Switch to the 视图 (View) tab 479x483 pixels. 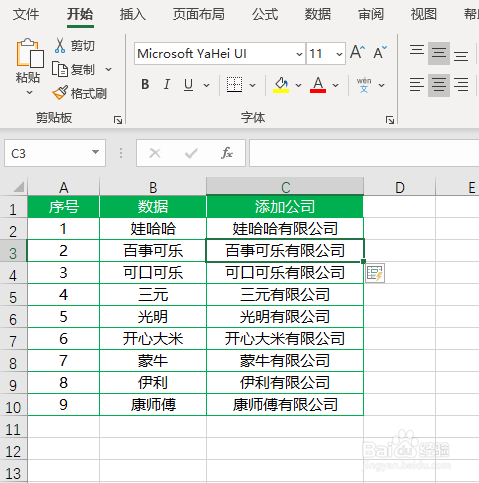(x=424, y=14)
